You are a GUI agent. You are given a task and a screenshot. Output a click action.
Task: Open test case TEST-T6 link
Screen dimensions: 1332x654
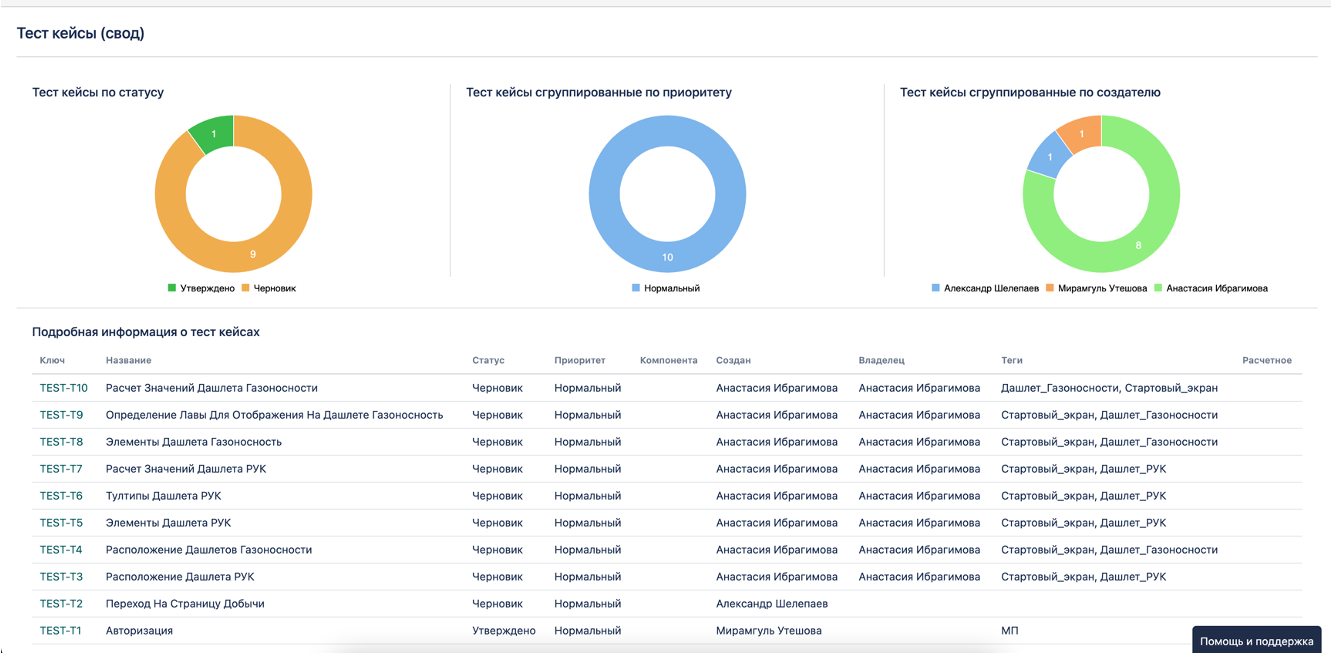61,496
